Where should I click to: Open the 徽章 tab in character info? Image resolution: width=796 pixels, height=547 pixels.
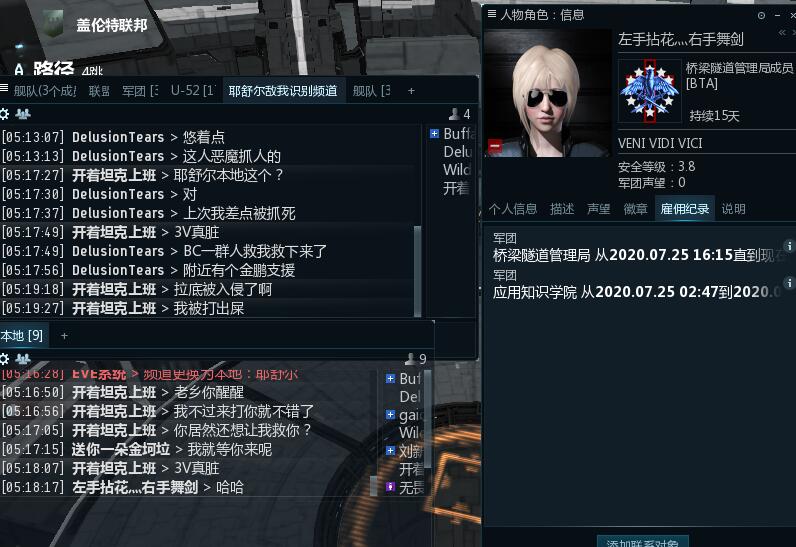point(635,209)
